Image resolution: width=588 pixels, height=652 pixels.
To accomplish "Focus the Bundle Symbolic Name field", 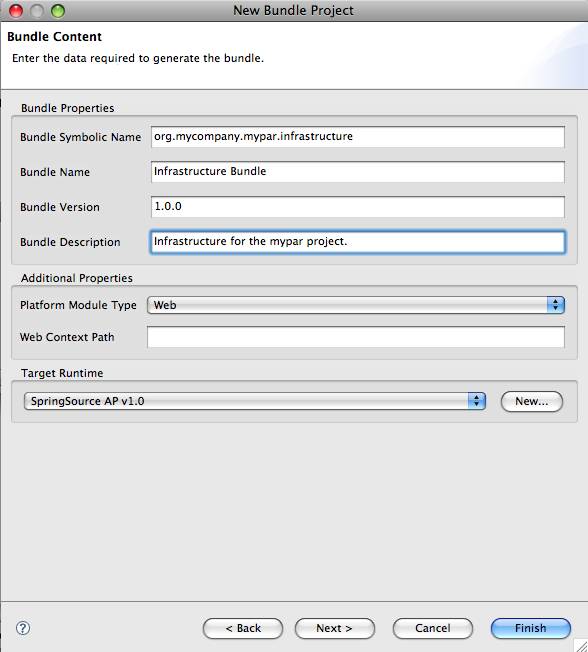I will click(x=358, y=137).
